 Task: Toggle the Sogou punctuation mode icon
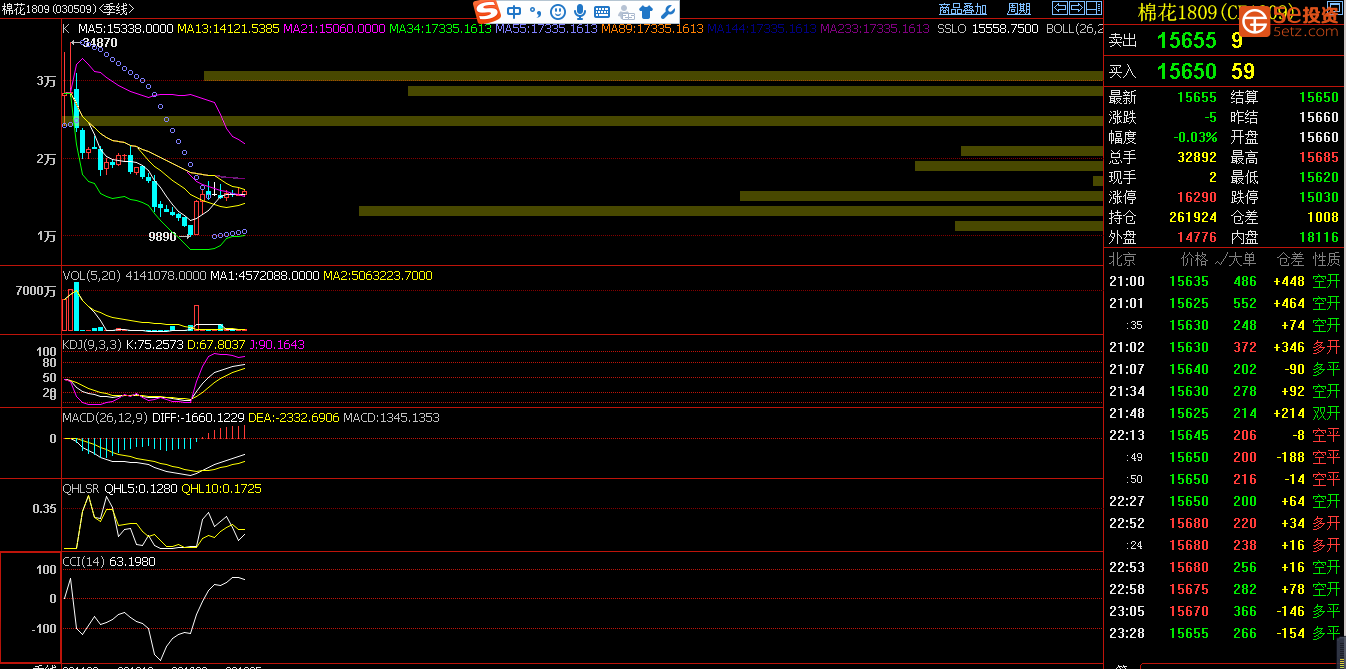coord(536,12)
